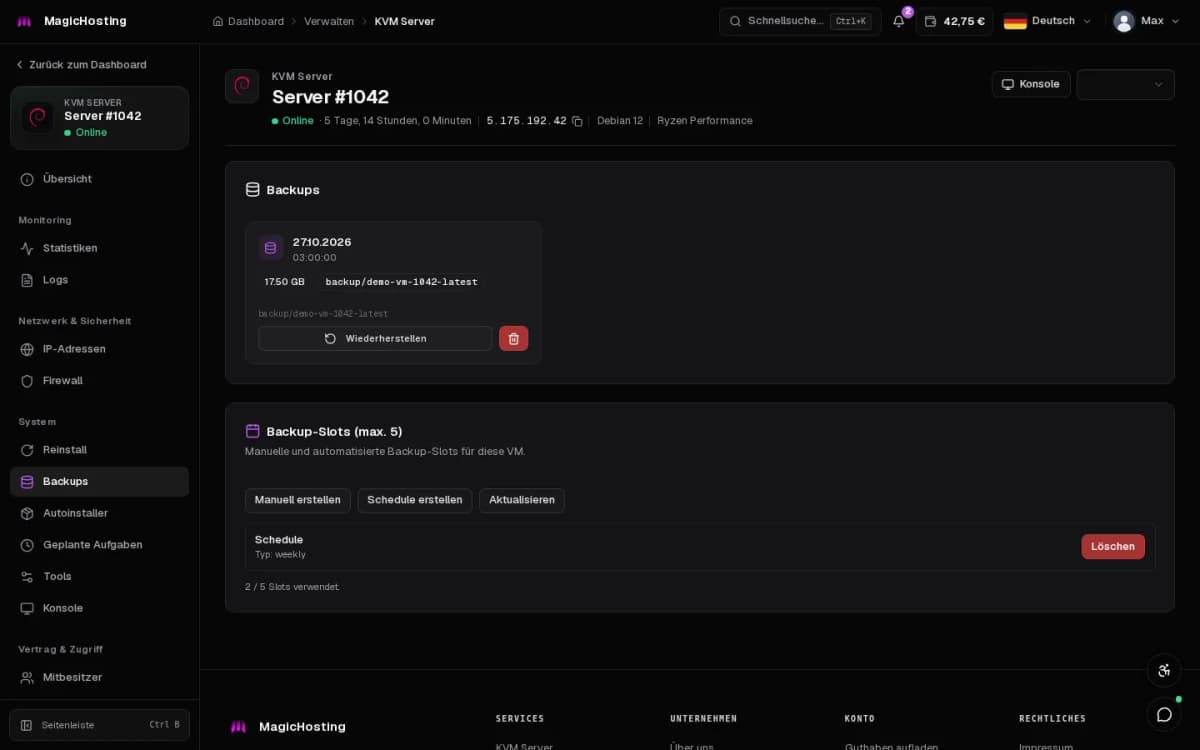Go back via Zurück zum Dashboard
This screenshot has height=750, width=1200.
tap(81, 65)
